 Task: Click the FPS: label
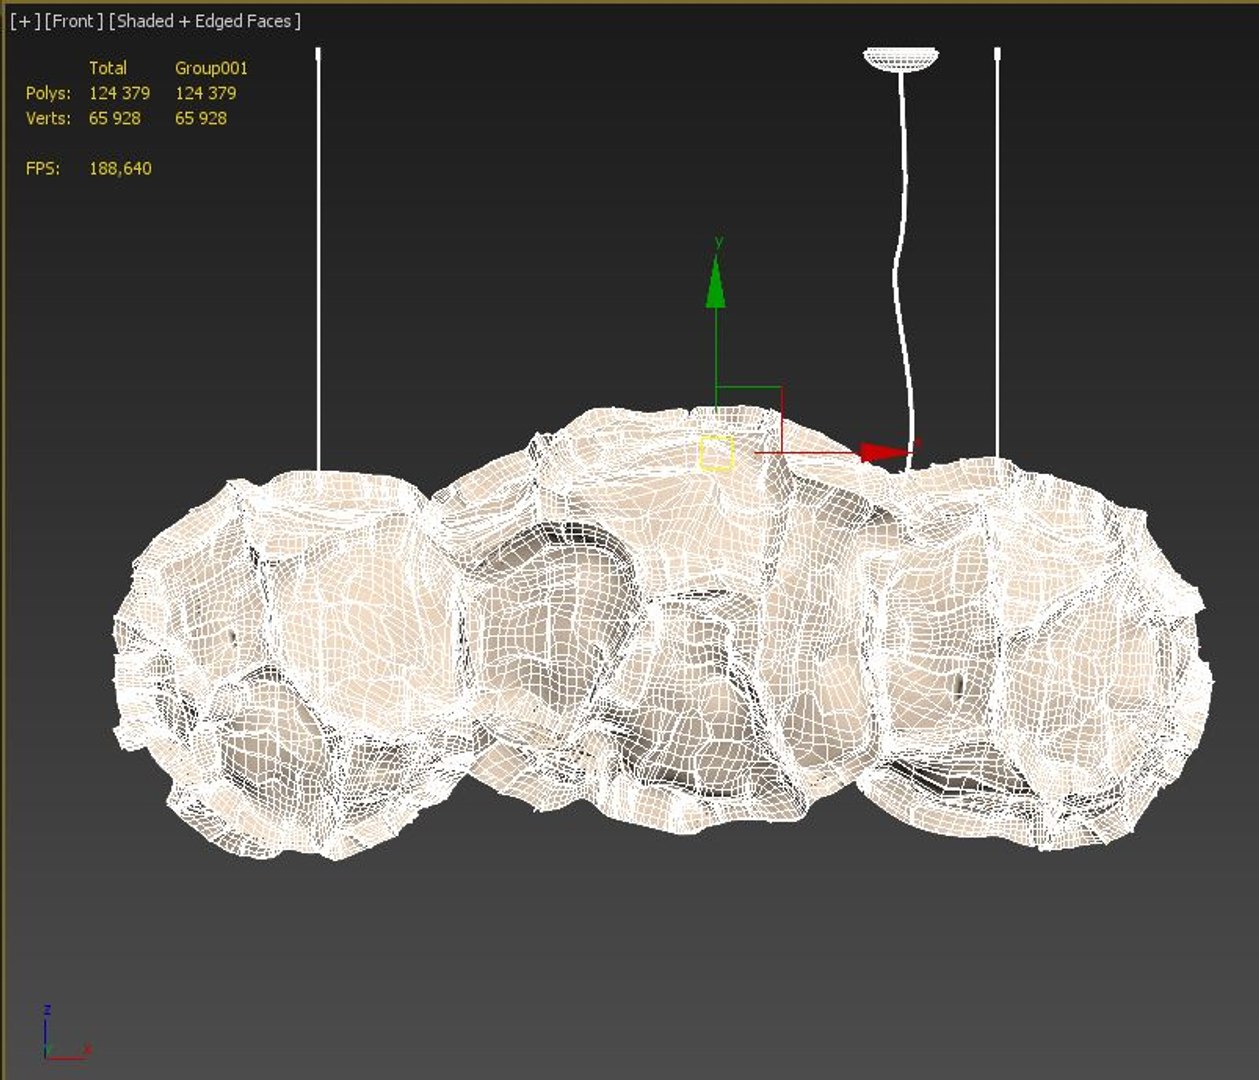43,168
